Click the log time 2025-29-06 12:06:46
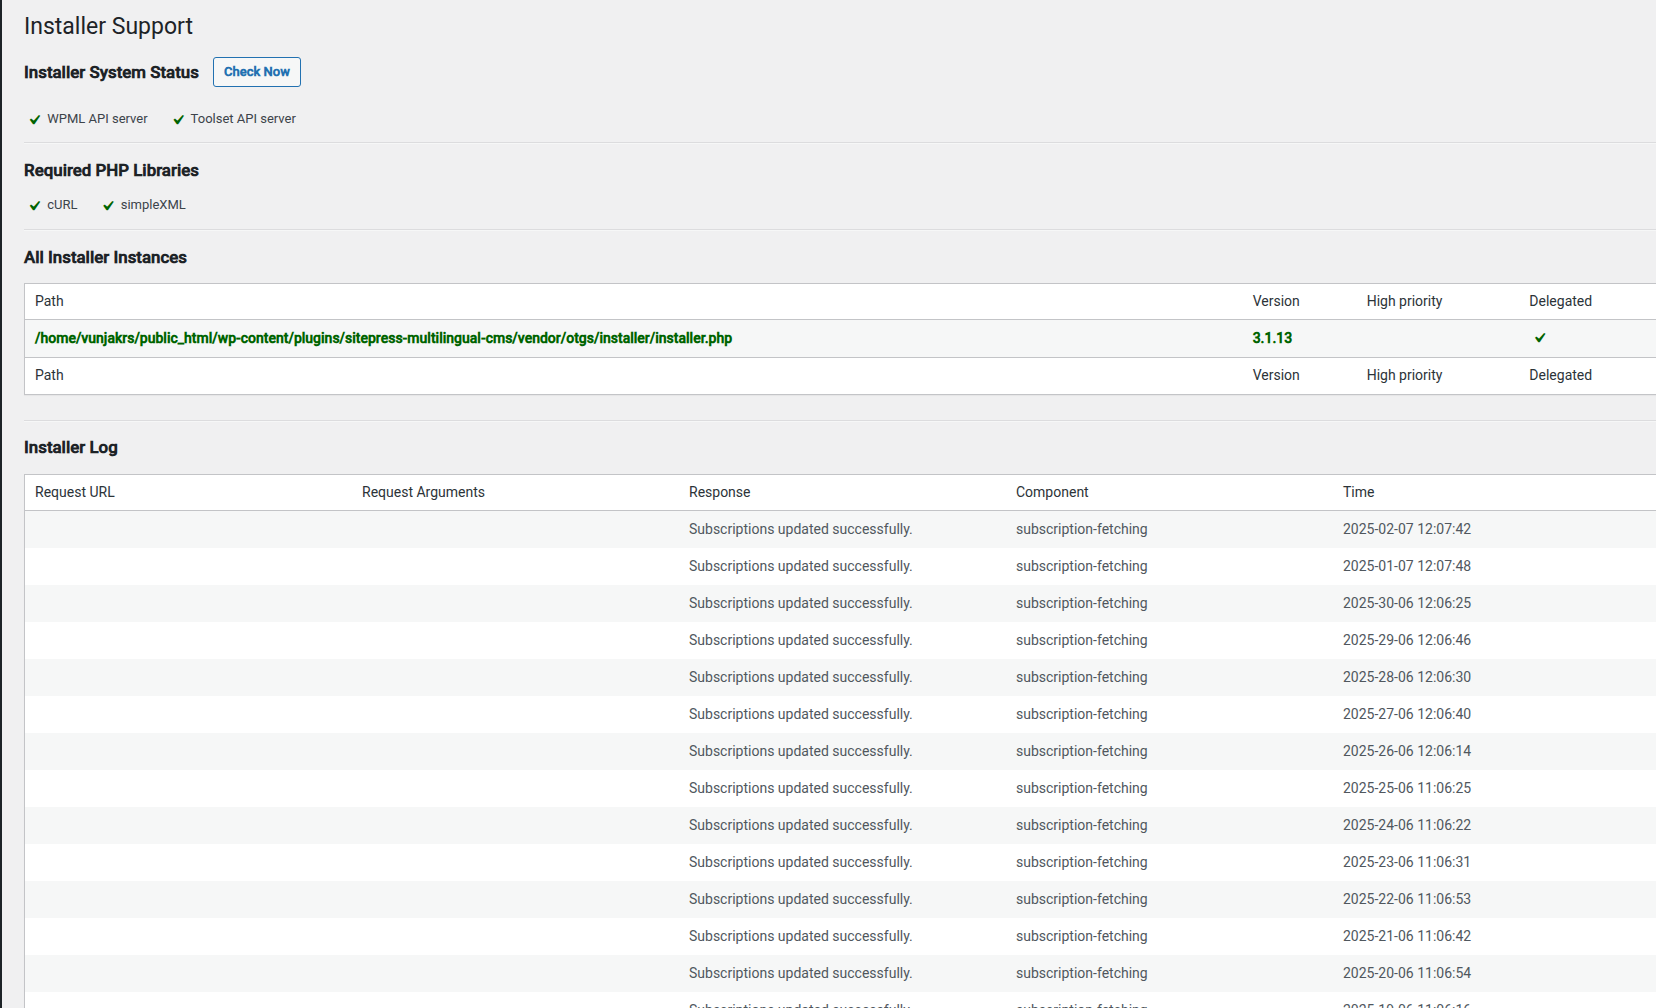The width and height of the screenshot is (1656, 1008). pyautogui.click(x=1407, y=640)
